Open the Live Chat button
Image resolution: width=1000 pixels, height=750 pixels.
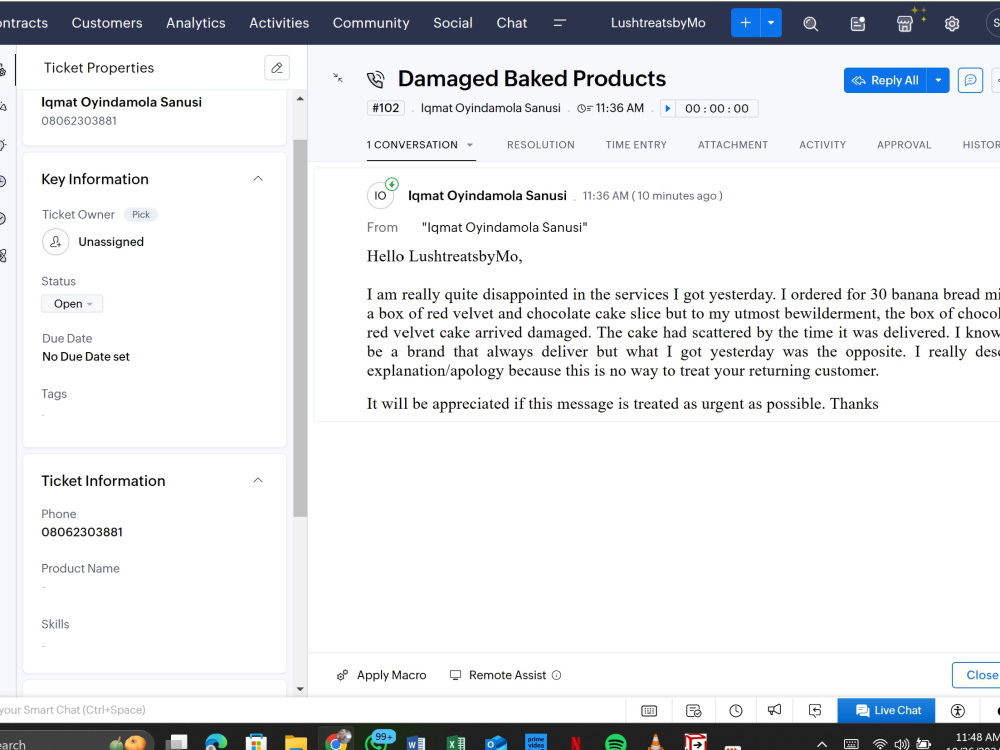886,710
